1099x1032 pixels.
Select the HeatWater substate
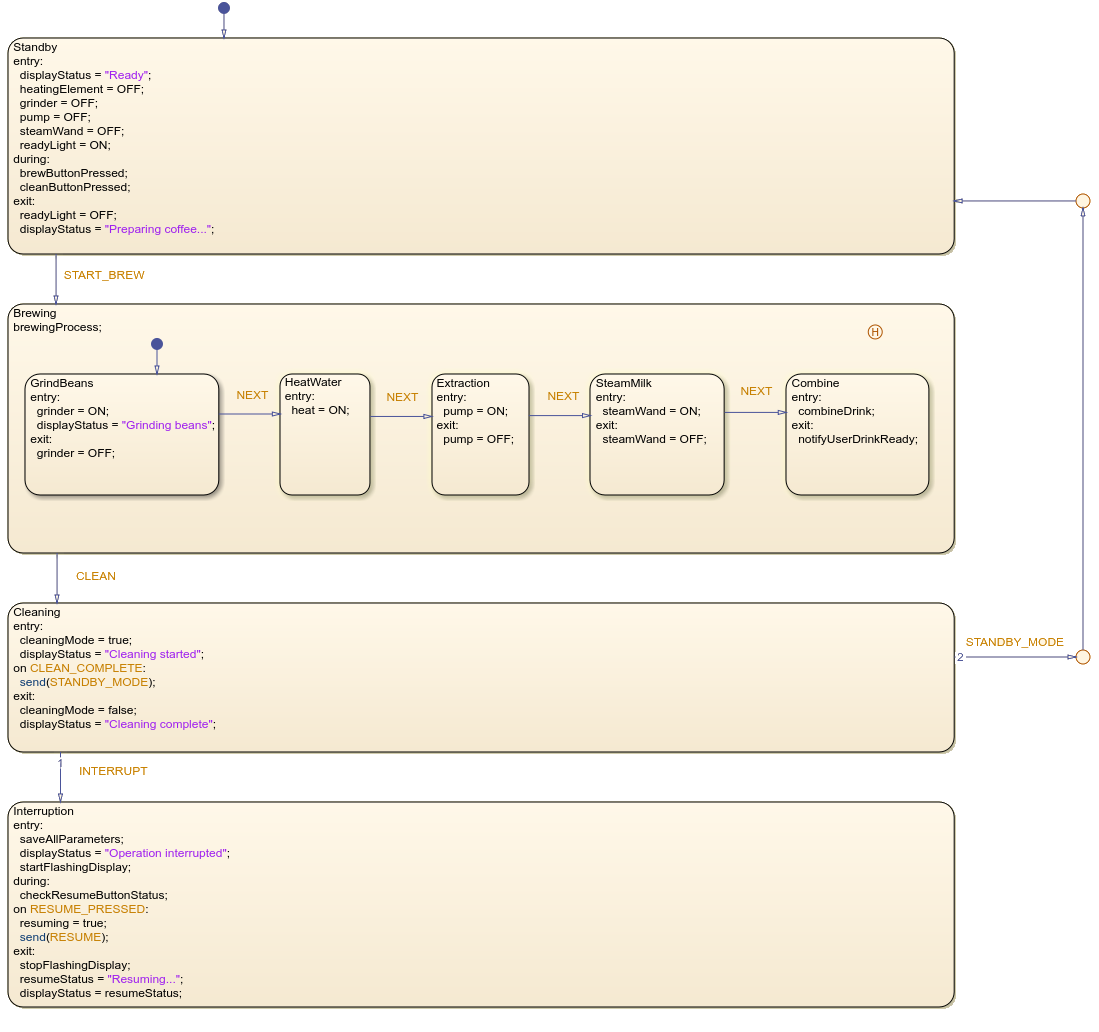click(324, 435)
